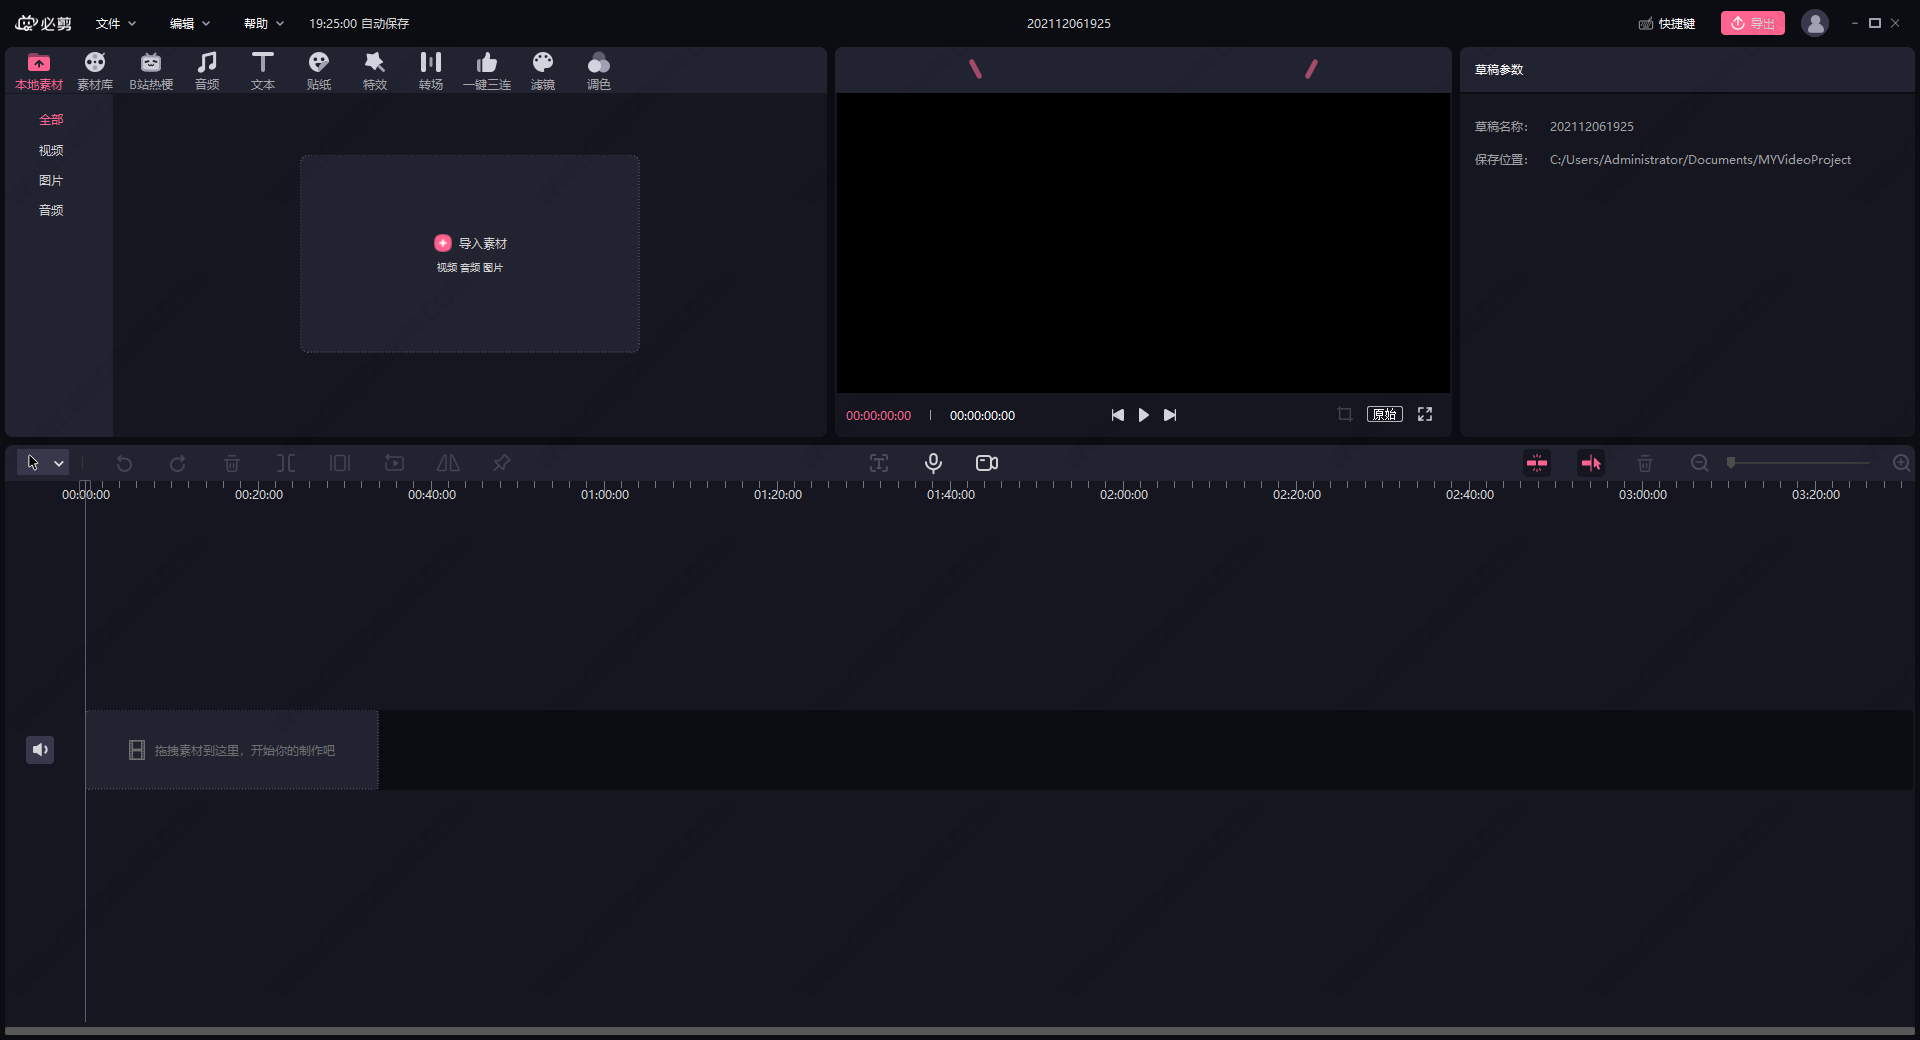
Task: Open the 调色 color grading panel
Action: 599,71
